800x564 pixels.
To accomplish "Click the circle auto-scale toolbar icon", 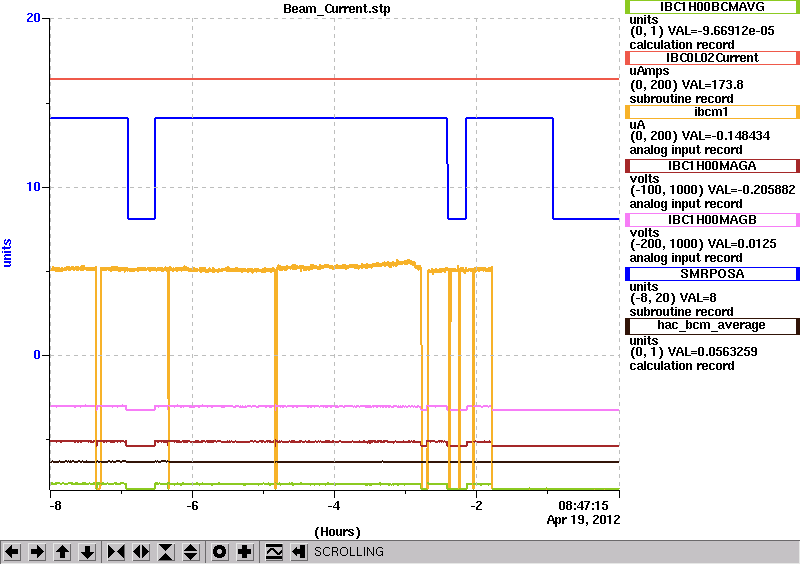I will (220, 552).
